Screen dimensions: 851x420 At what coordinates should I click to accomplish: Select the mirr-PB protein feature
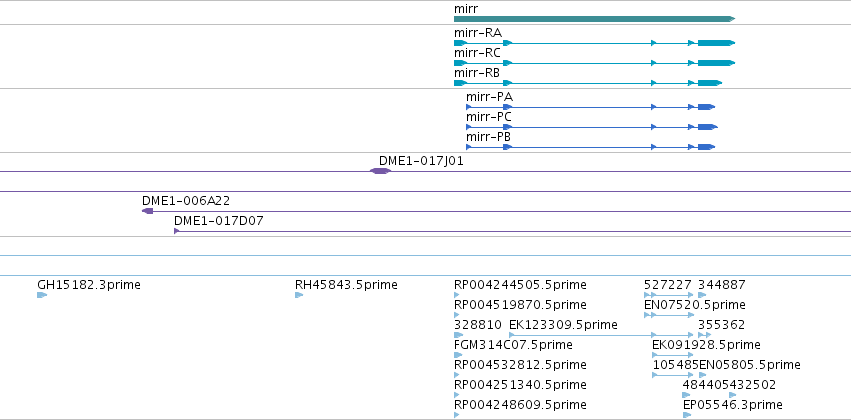(590, 147)
